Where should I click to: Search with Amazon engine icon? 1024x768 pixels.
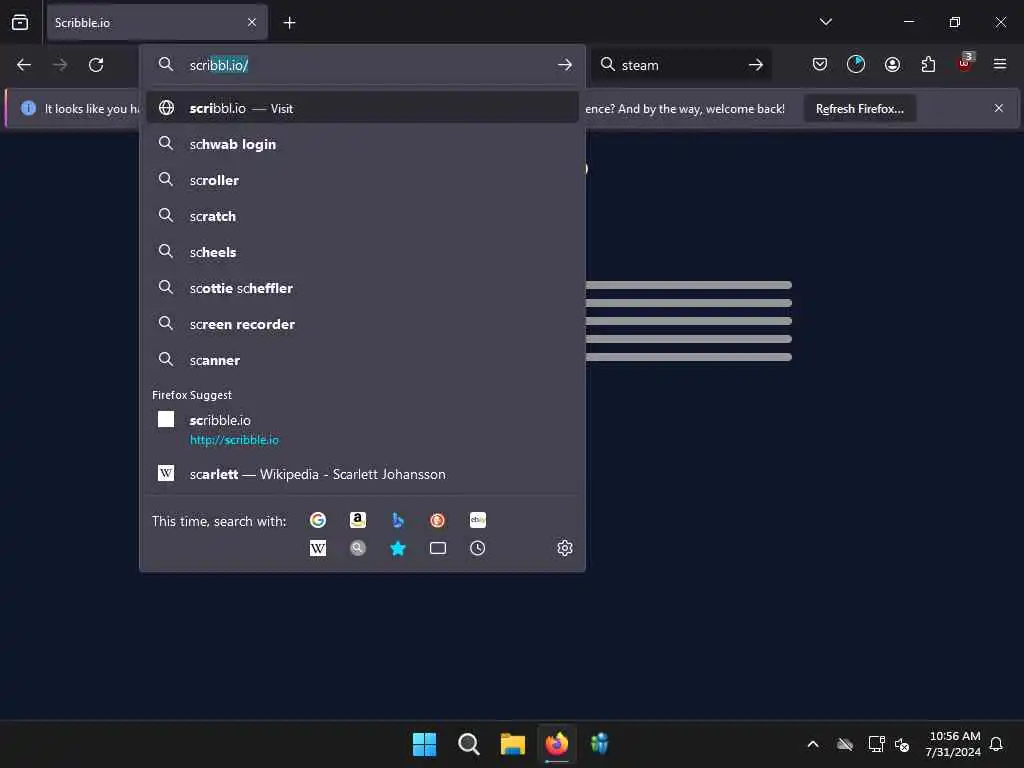point(358,520)
